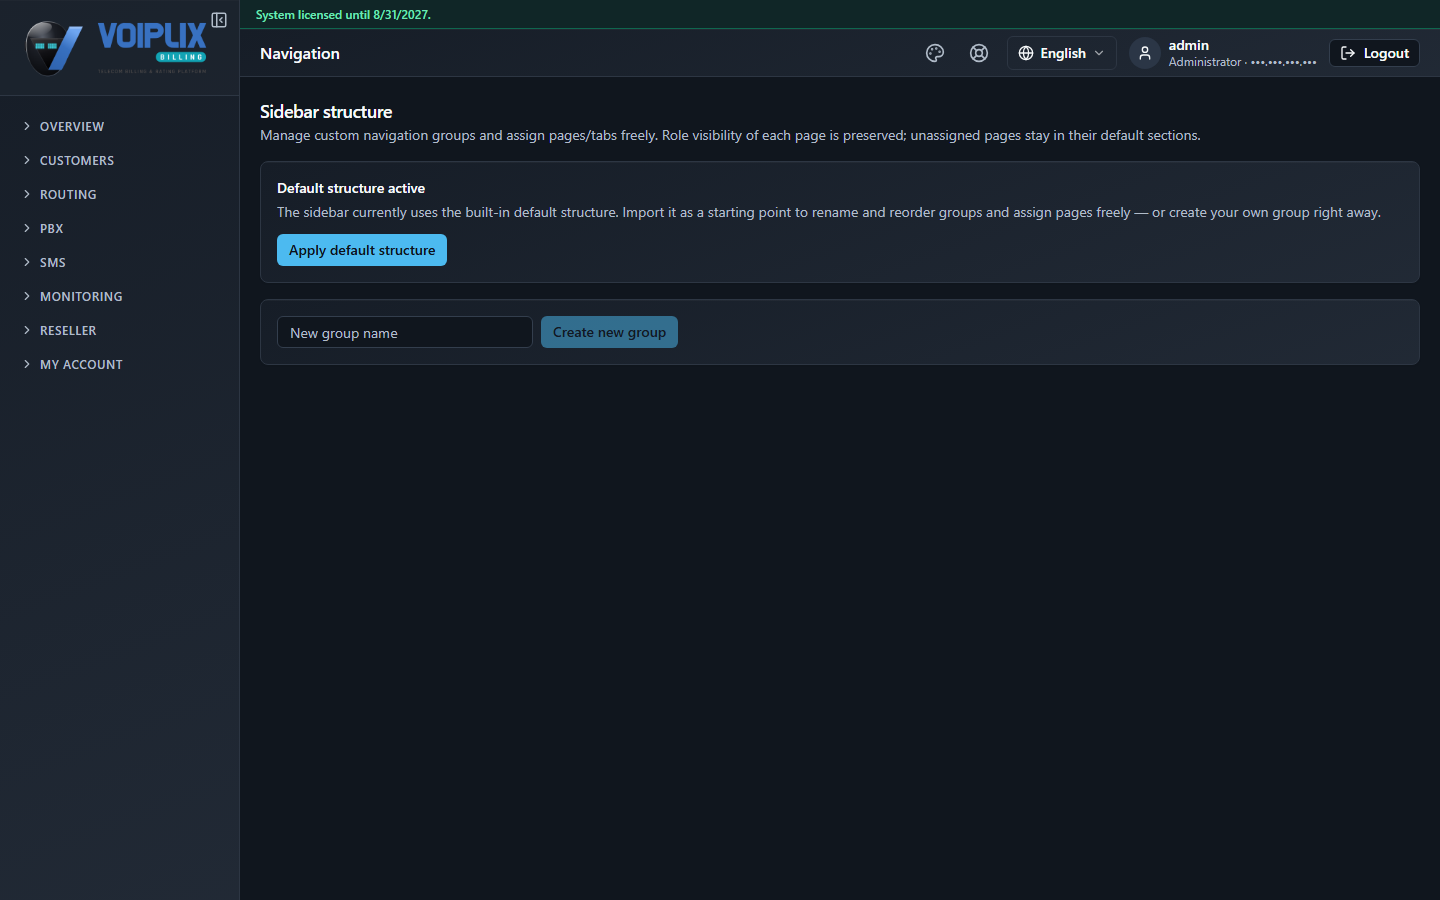Expand the PBX sidebar section
Image resolution: width=1440 pixels, height=900 pixels.
[120, 228]
